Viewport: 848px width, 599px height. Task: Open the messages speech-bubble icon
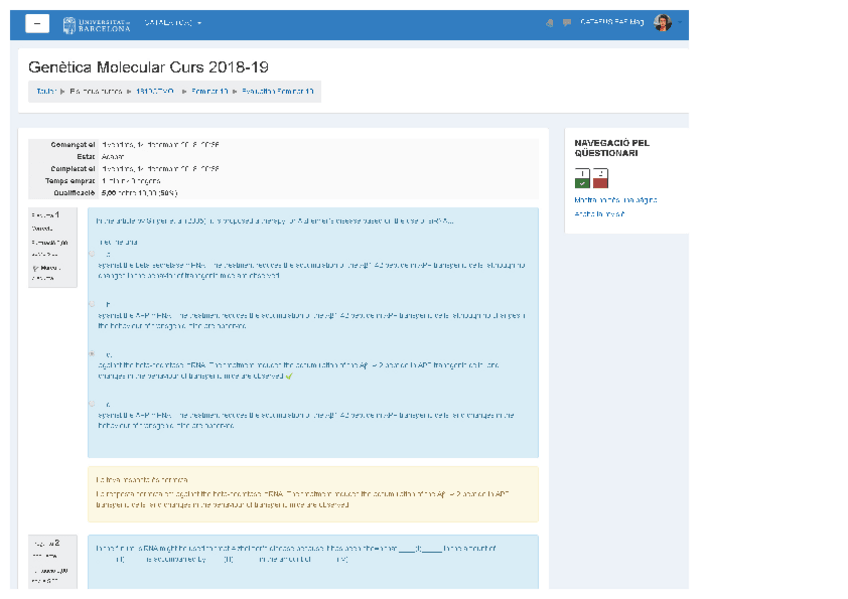click(566, 23)
